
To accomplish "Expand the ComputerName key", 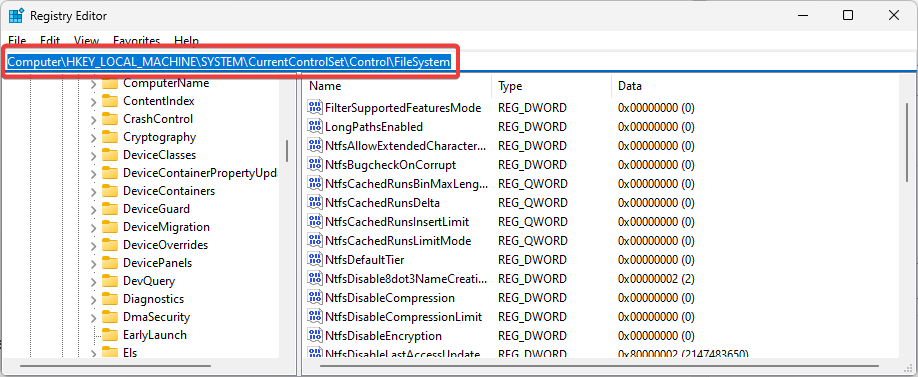I will [x=93, y=84].
